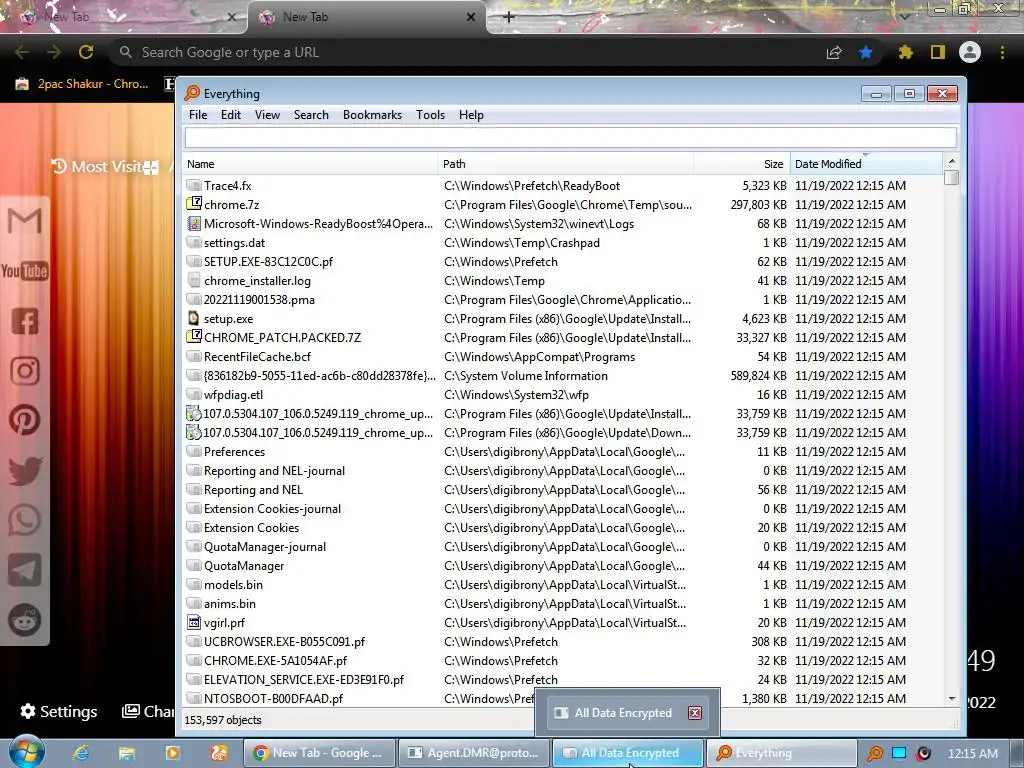
Task: Close the All Data Encrypted preview
Action: (695, 712)
